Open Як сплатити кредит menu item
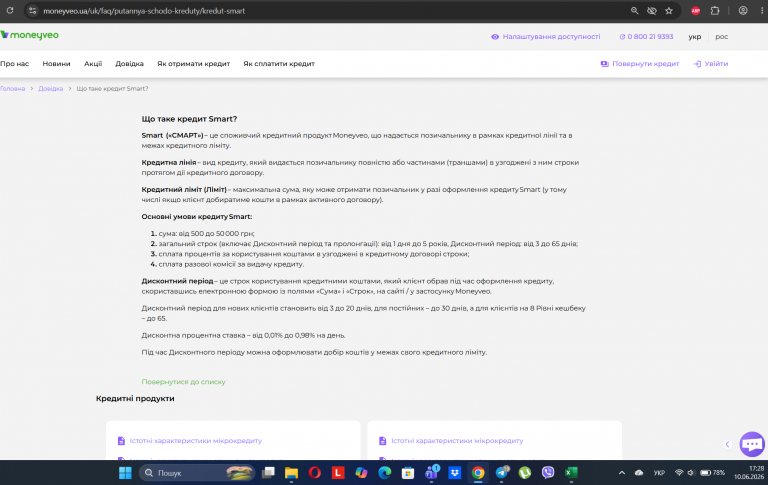The height and width of the screenshot is (485, 768). [279, 64]
